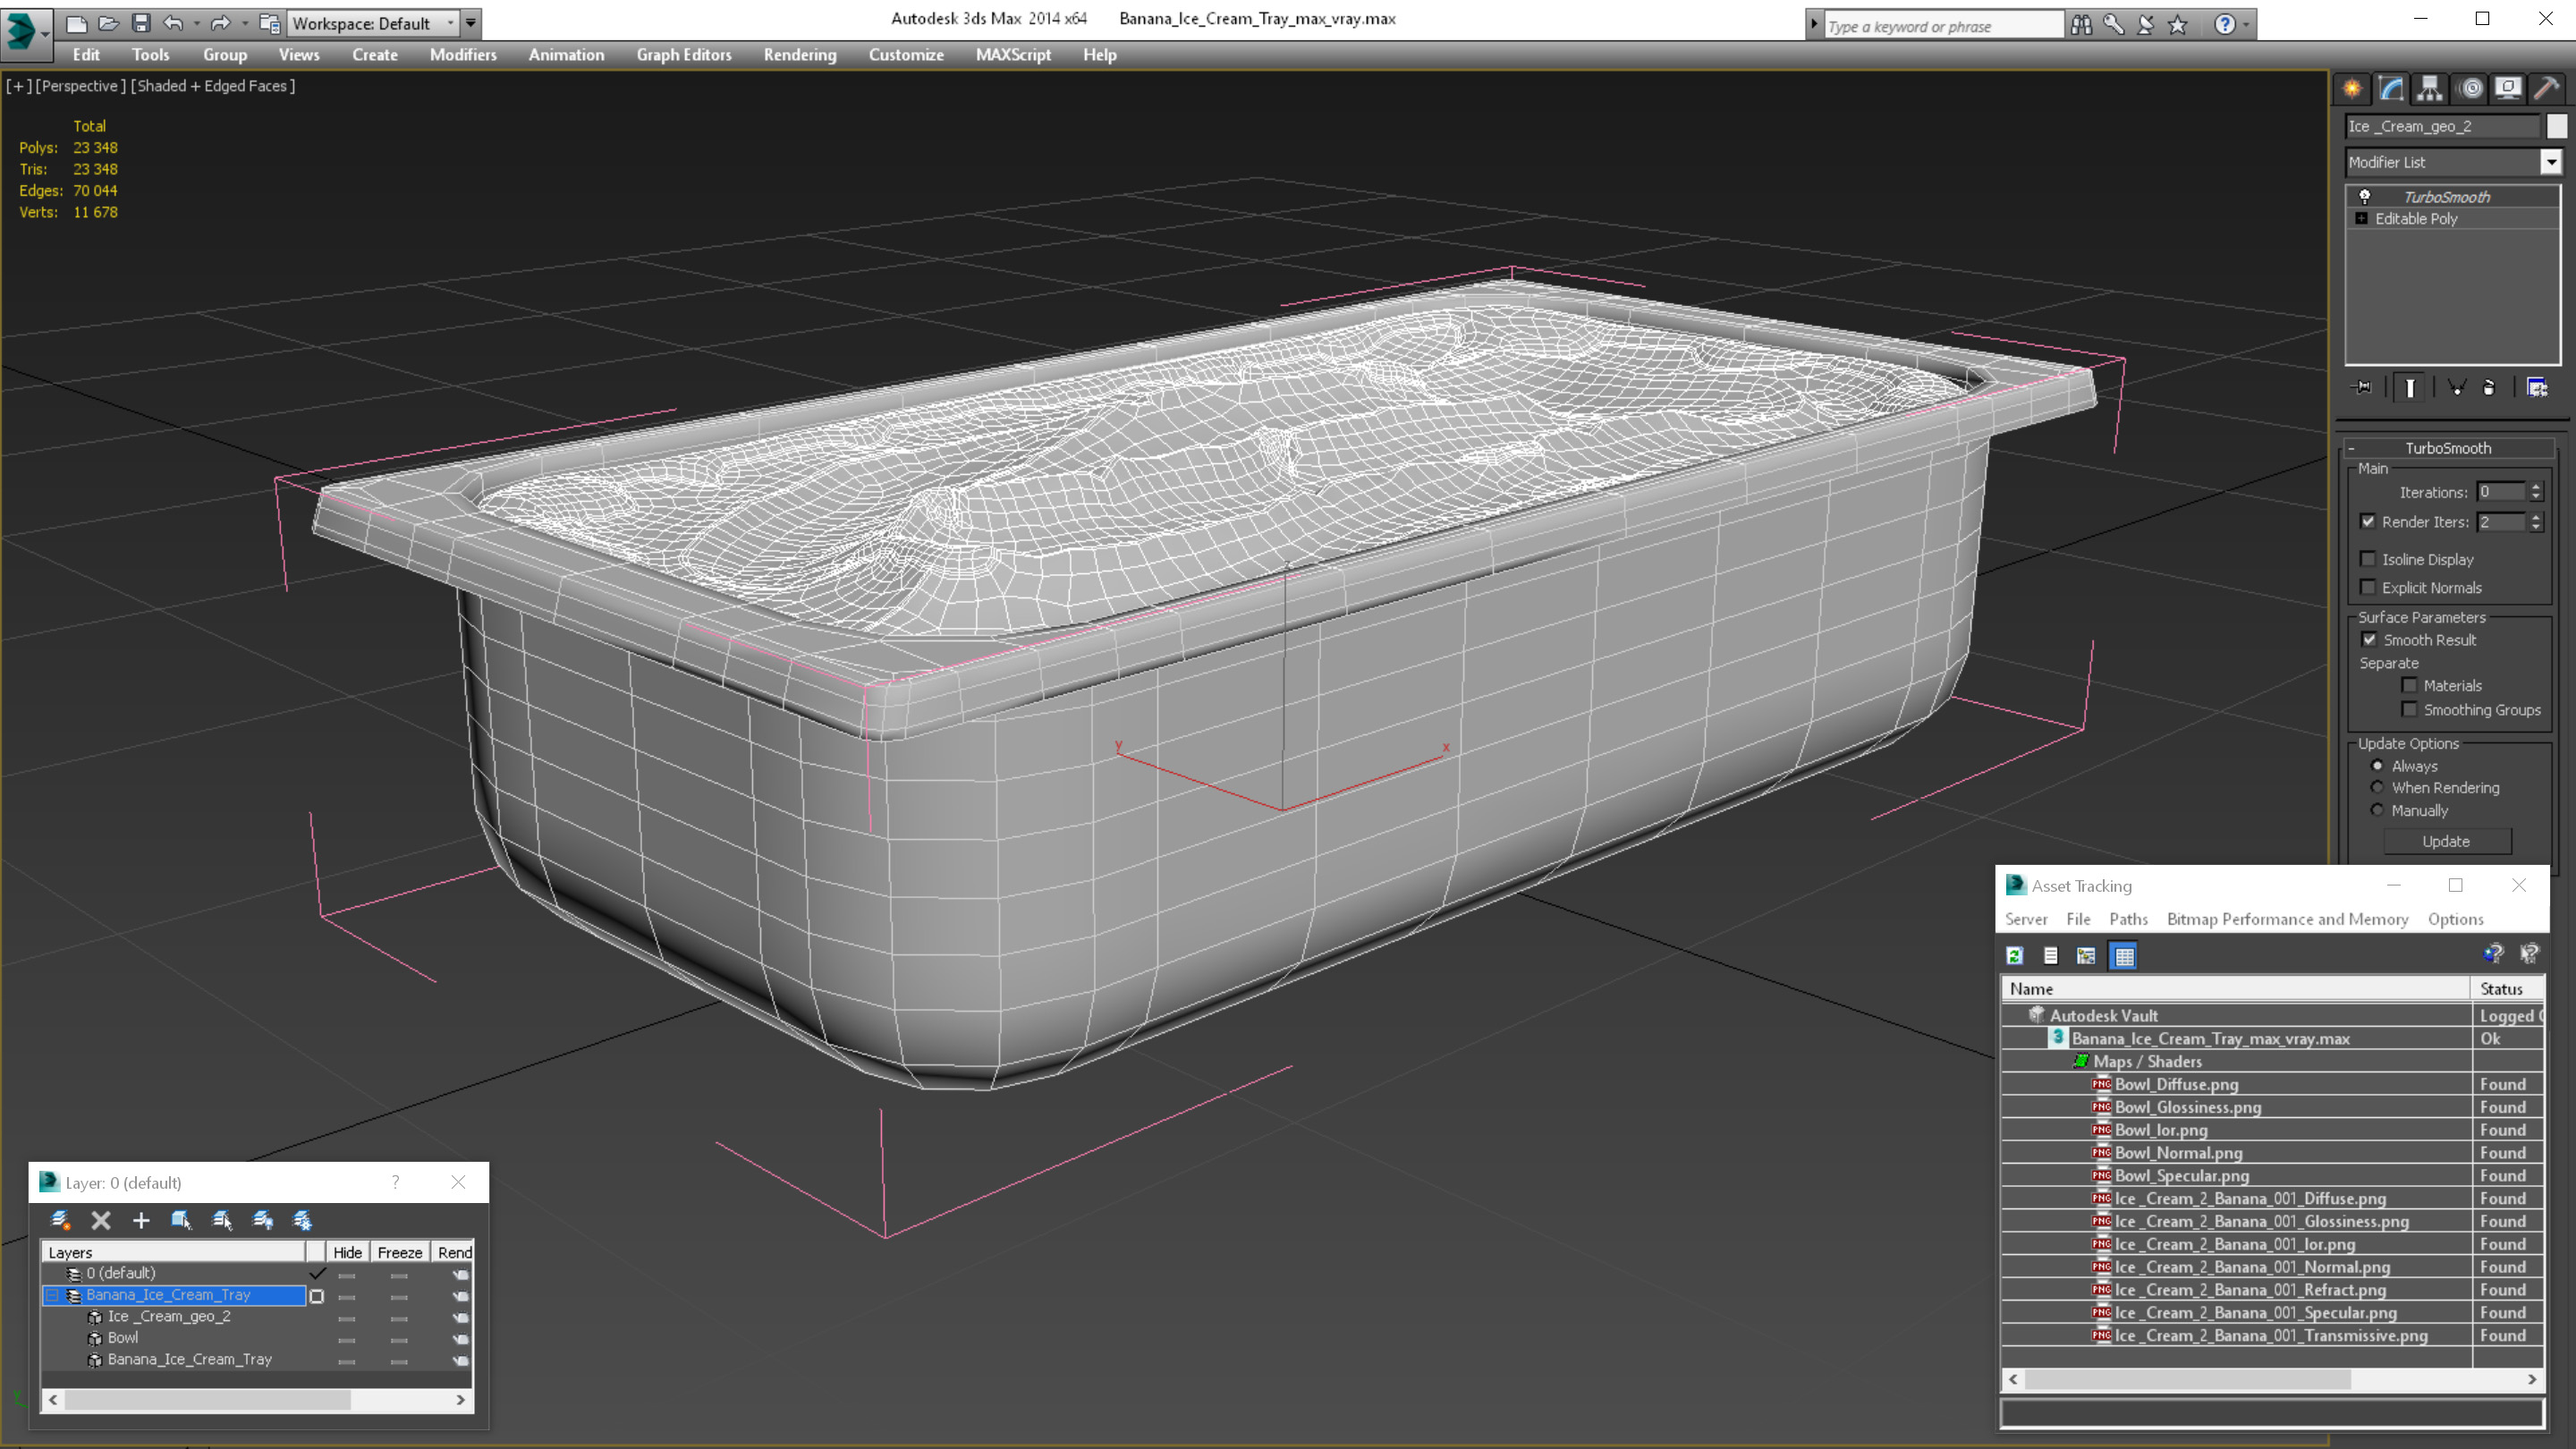Open Bitmap Performance and Memory menu
Image resolution: width=2576 pixels, height=1449 pixels.
point(2287,919)
